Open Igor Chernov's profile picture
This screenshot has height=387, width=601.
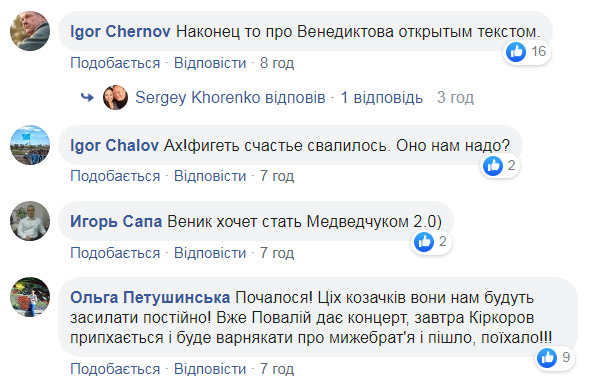[x=30, y=31]
